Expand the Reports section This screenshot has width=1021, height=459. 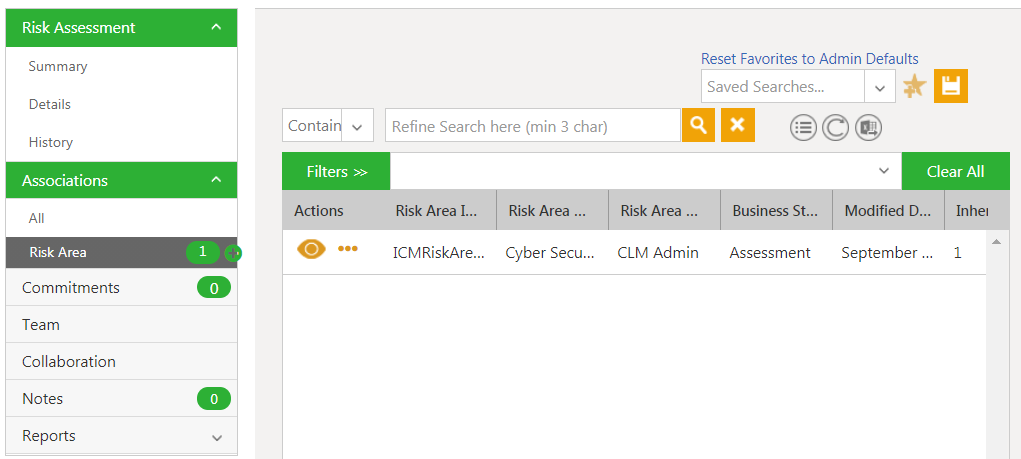pos(217,437)
